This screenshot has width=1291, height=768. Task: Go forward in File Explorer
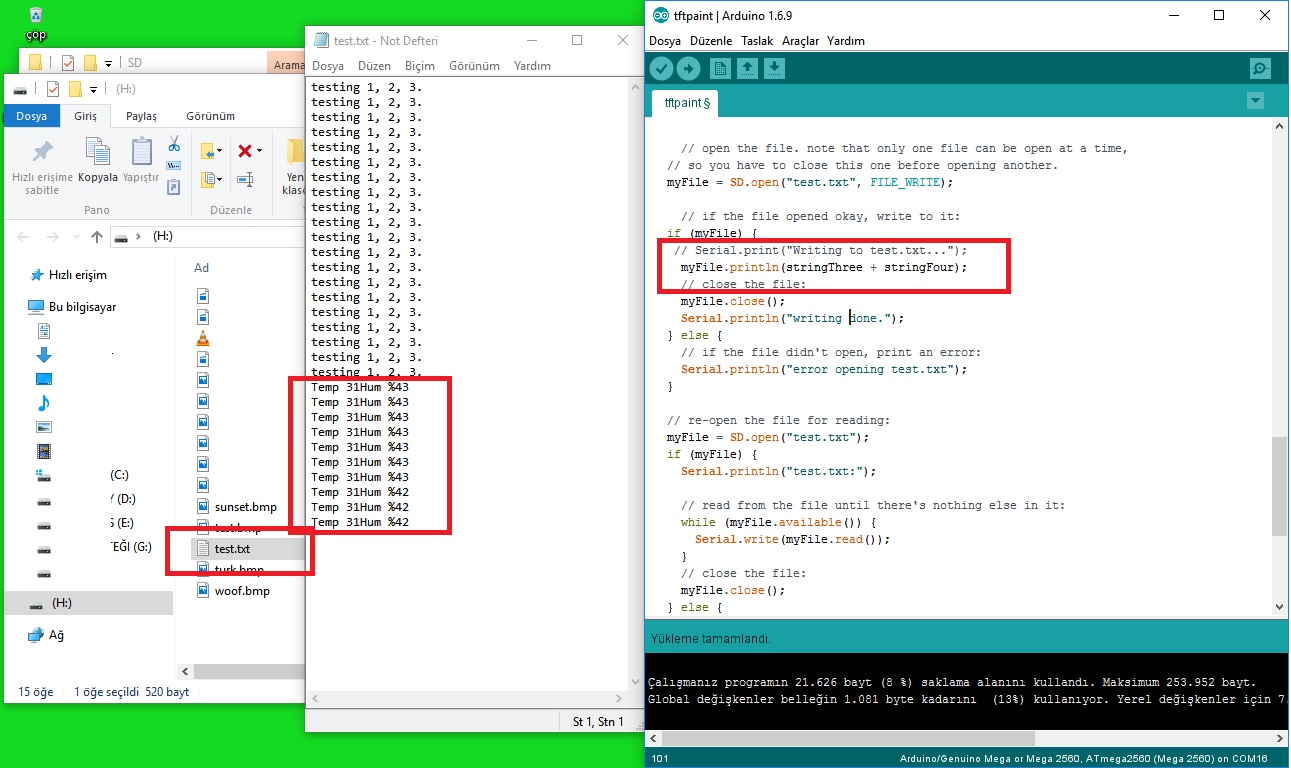coord(52,237)
